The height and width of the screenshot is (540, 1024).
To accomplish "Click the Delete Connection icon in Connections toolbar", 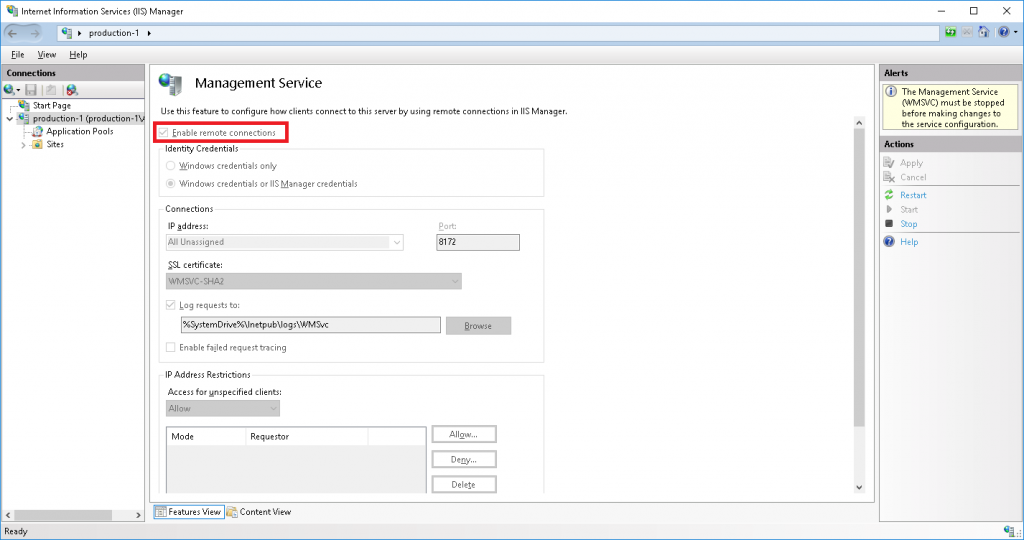I will pyautogui.click(x=72, y=90).
